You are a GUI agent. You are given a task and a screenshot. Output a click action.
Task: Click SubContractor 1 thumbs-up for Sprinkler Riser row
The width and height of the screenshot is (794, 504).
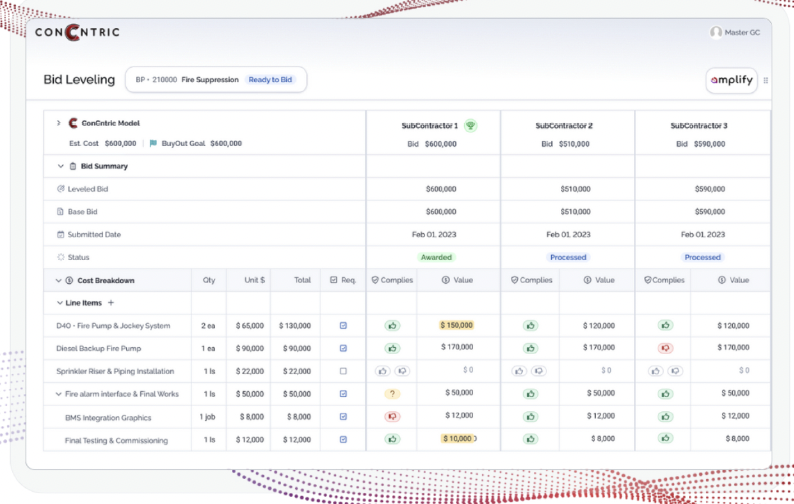[383, 370]
